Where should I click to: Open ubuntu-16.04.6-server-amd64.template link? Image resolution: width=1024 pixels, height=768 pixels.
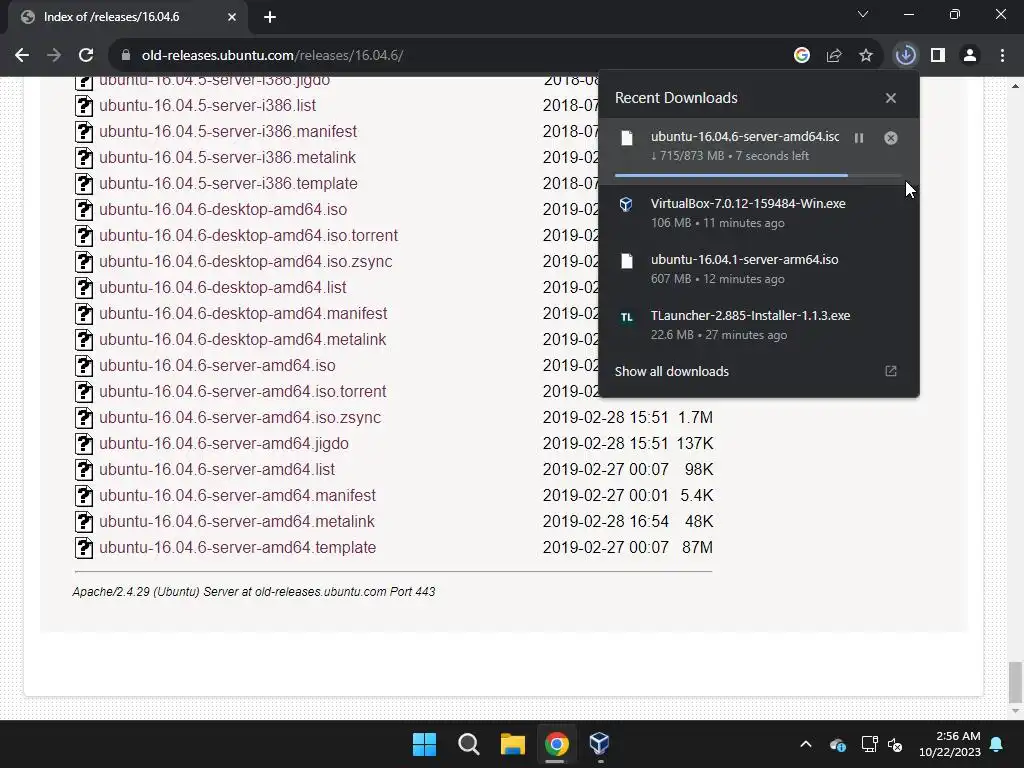(237, 548)
